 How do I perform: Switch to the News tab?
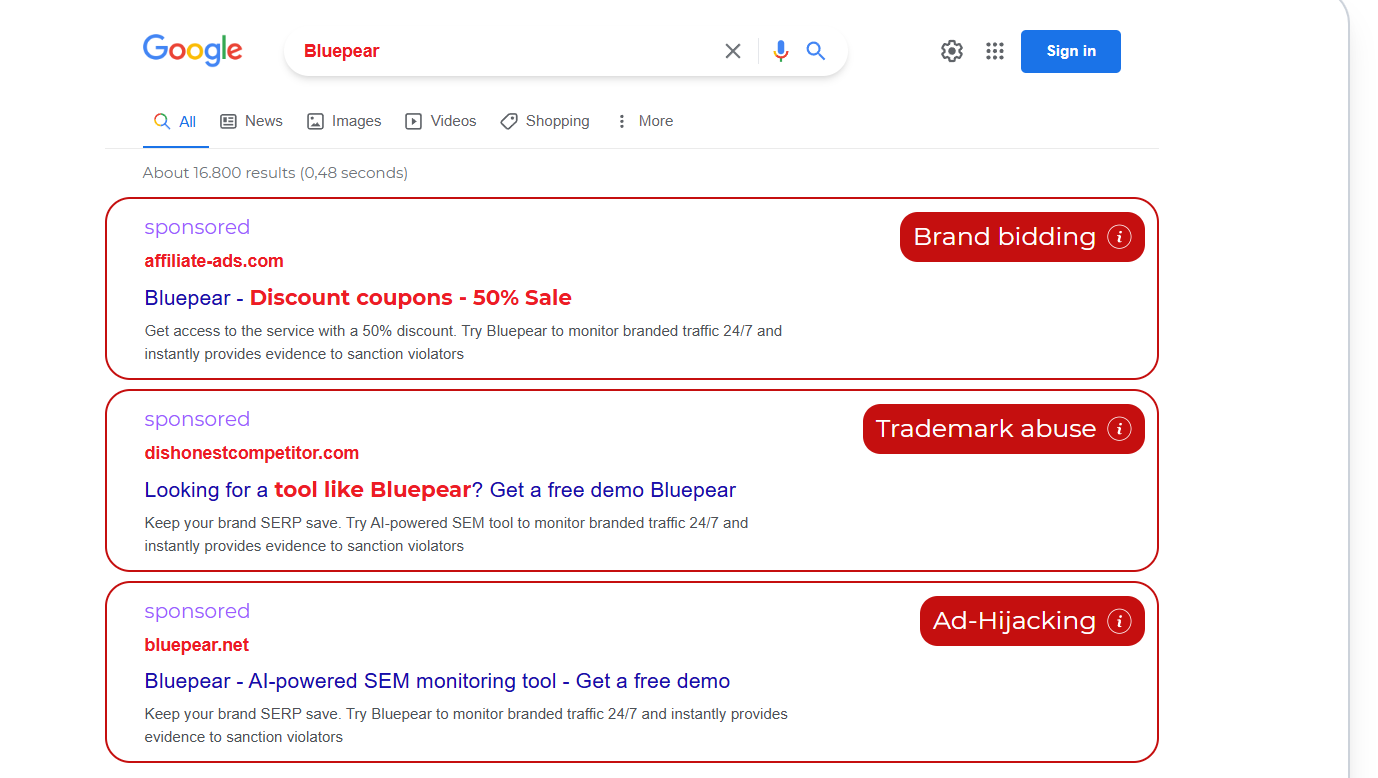click(251, 121)
